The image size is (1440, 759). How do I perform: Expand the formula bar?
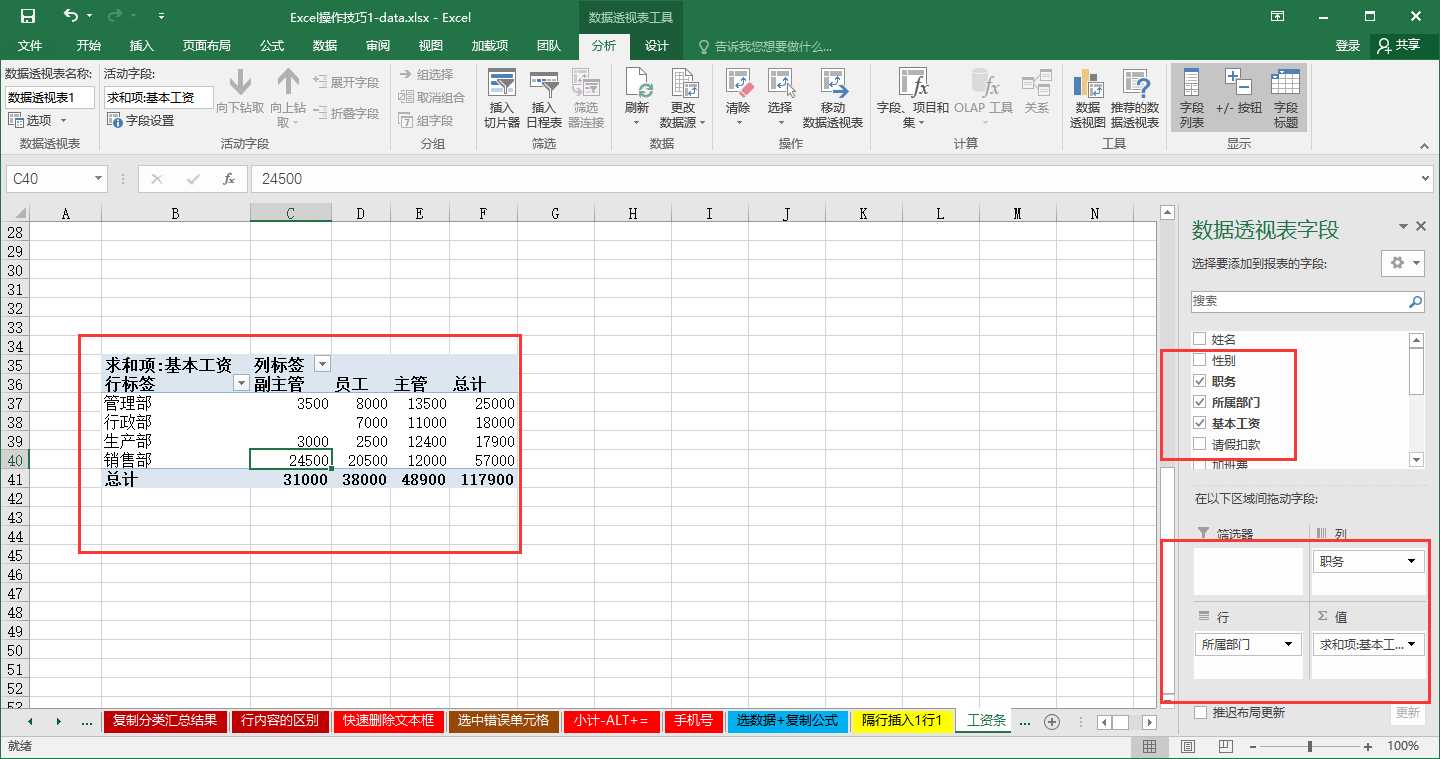click(1425, 179)
